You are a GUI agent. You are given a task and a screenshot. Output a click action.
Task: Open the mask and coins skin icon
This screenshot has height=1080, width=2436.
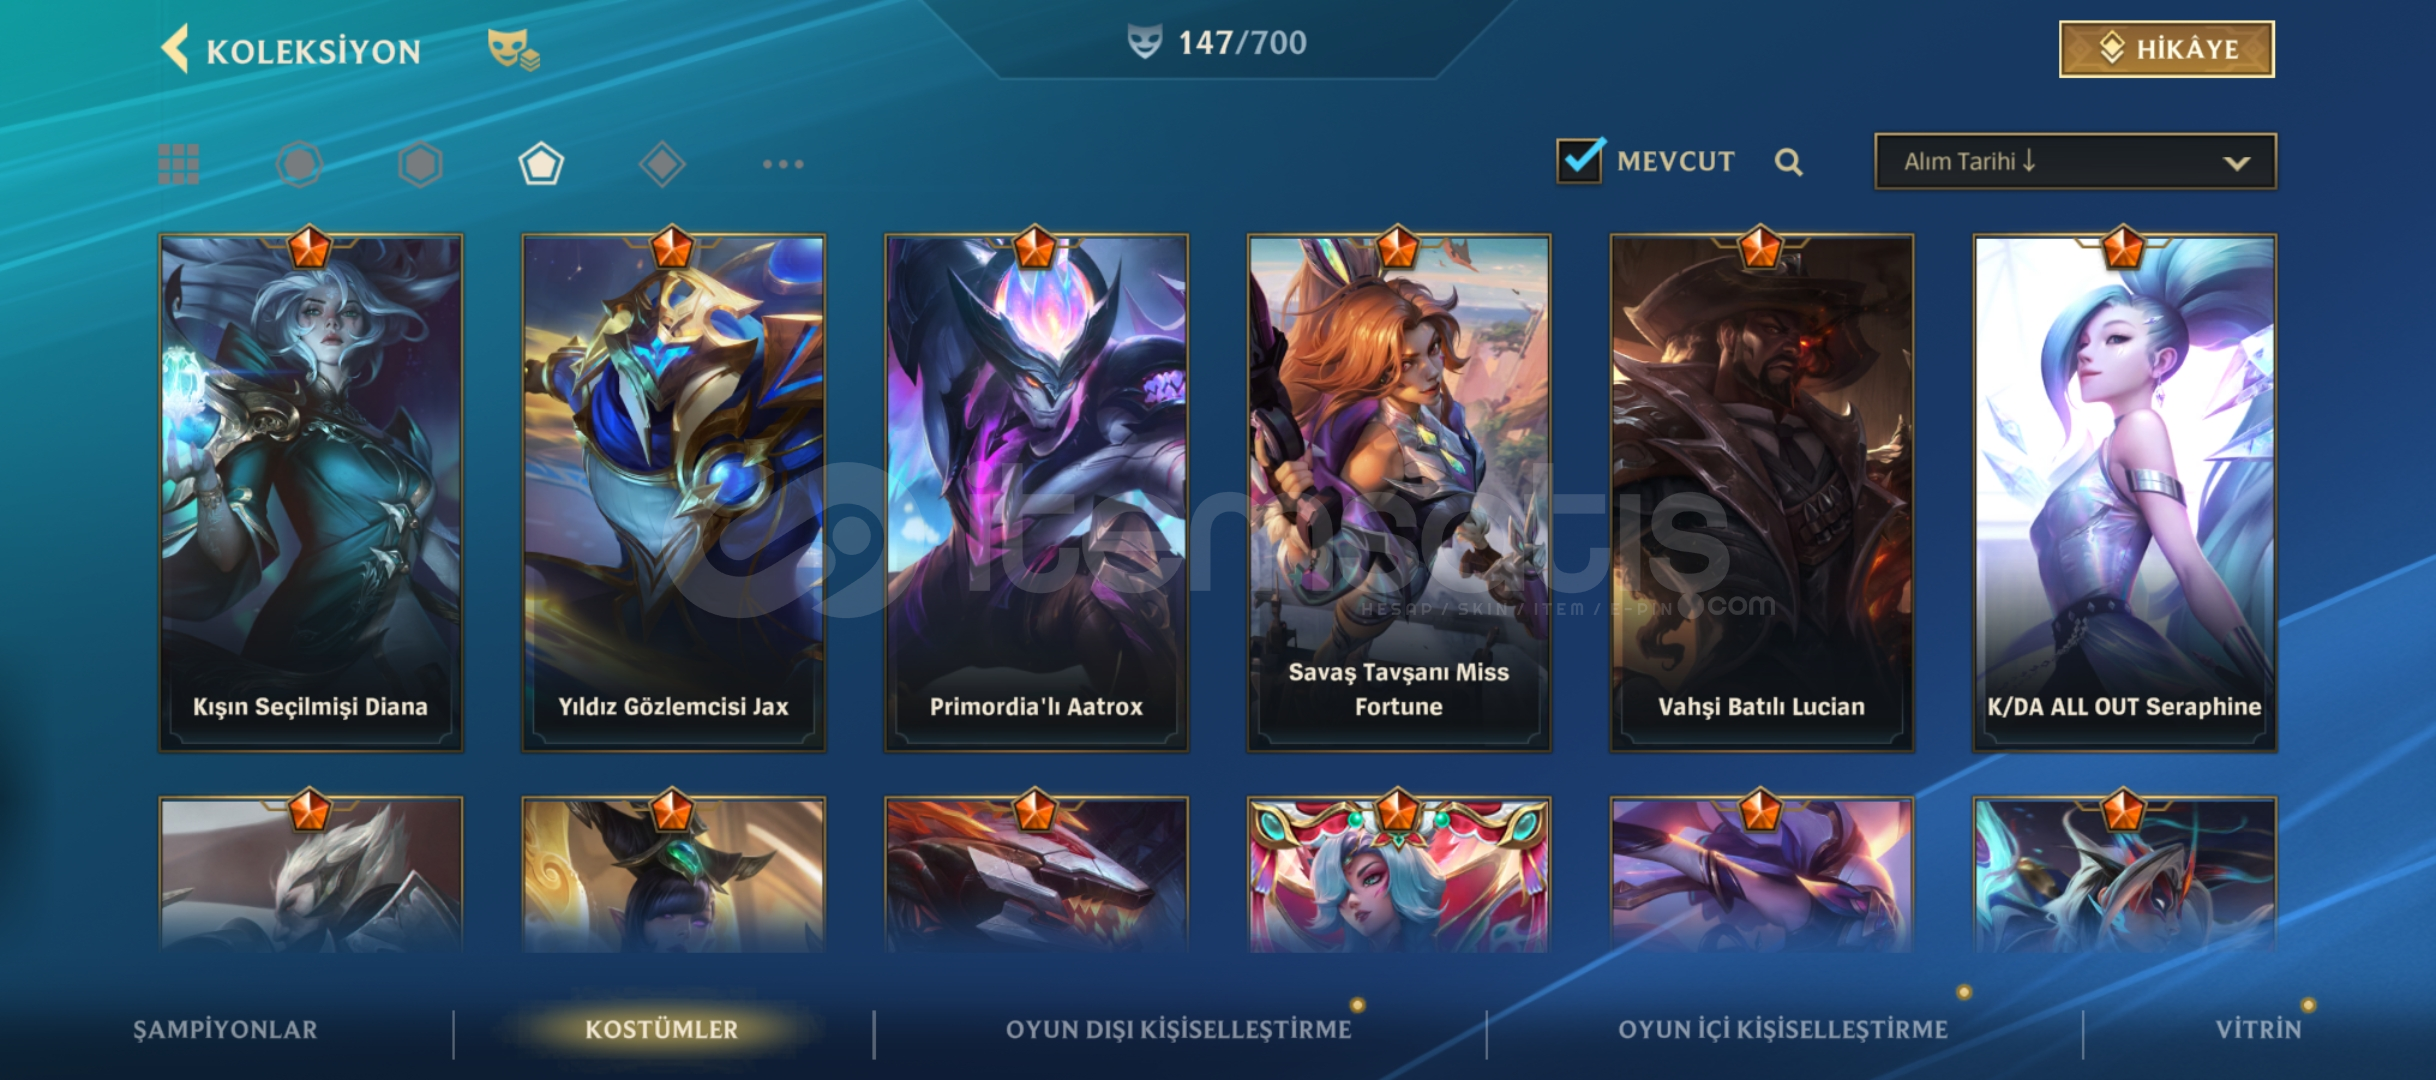(514, 49)
